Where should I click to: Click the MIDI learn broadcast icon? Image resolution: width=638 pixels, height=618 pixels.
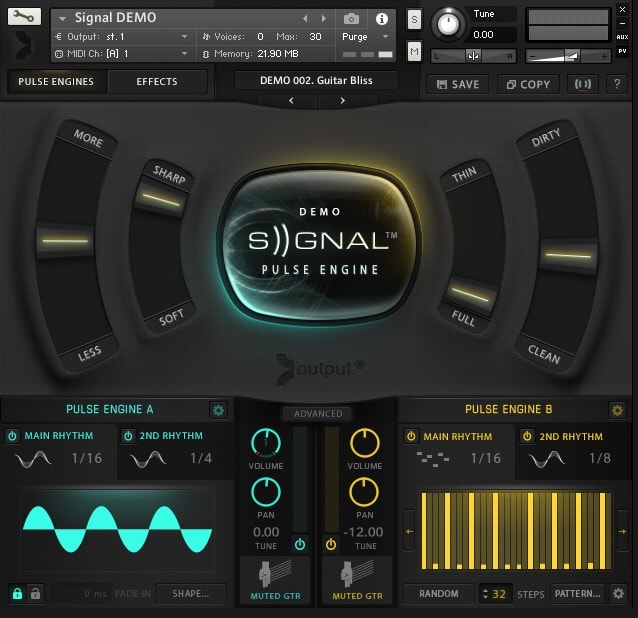point(583,84)
